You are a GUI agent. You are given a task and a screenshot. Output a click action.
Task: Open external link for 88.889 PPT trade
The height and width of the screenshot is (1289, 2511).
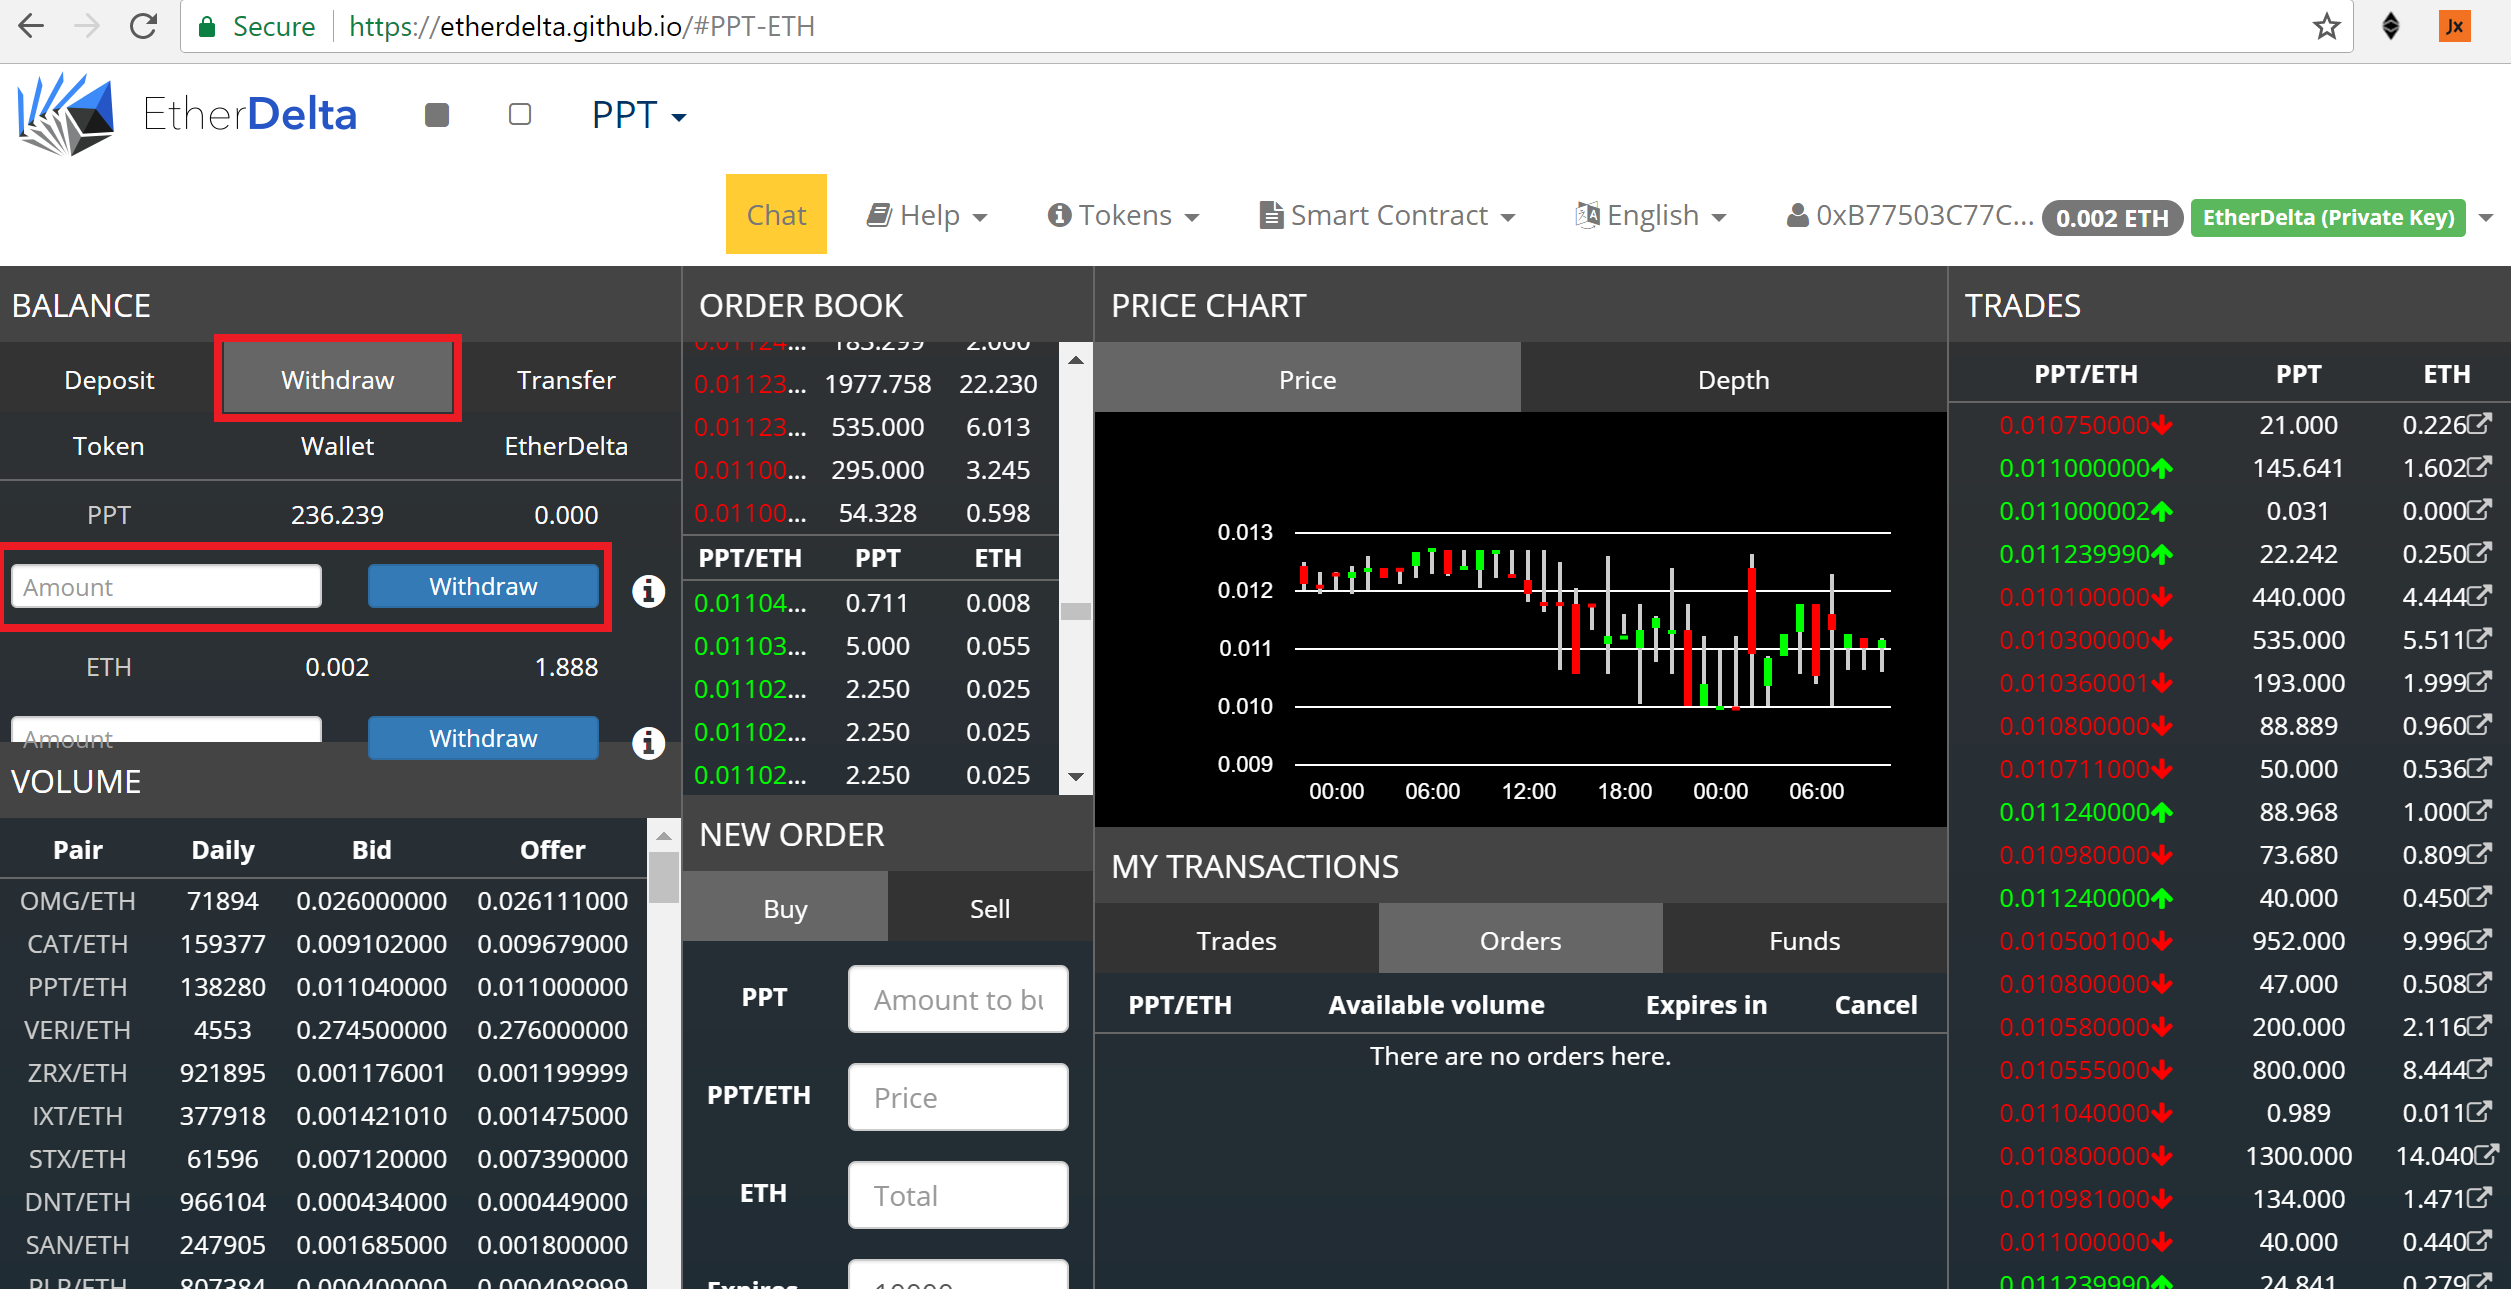tap(2479, 725)
